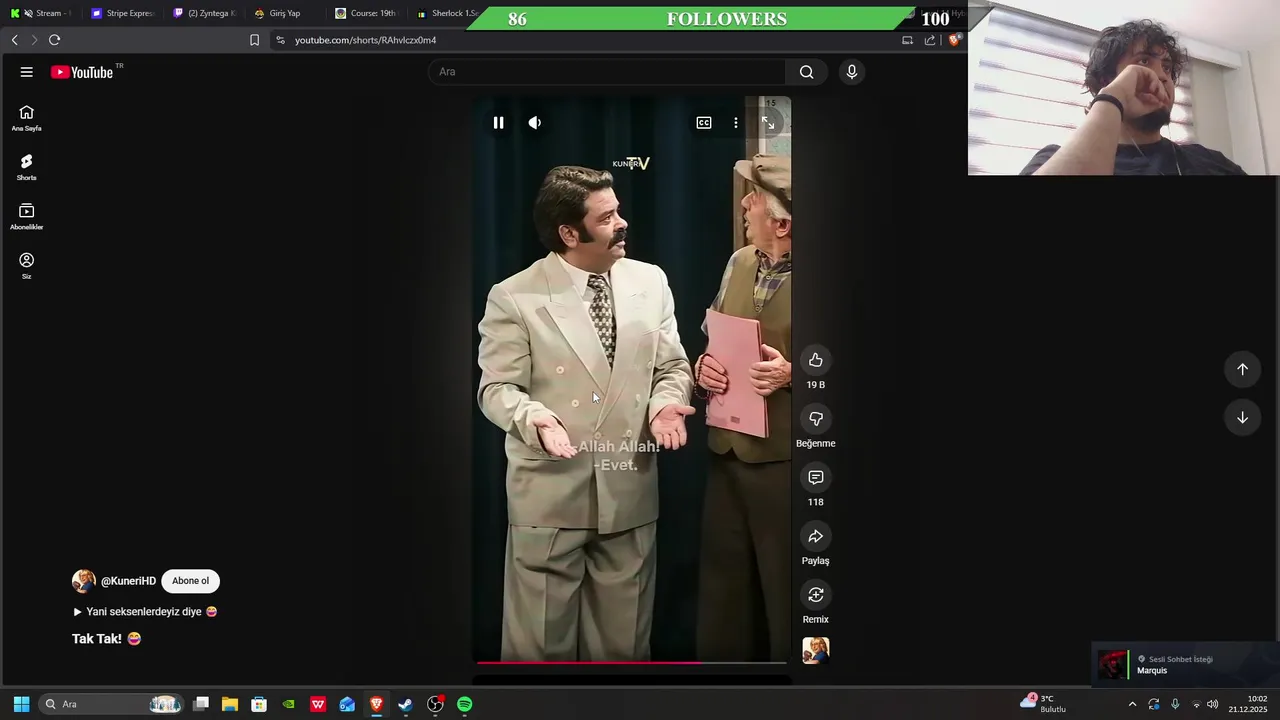This screenshot has height=720, width=1280.
Task: Toggle closed captions on the Short
Action: coord(704,123)
